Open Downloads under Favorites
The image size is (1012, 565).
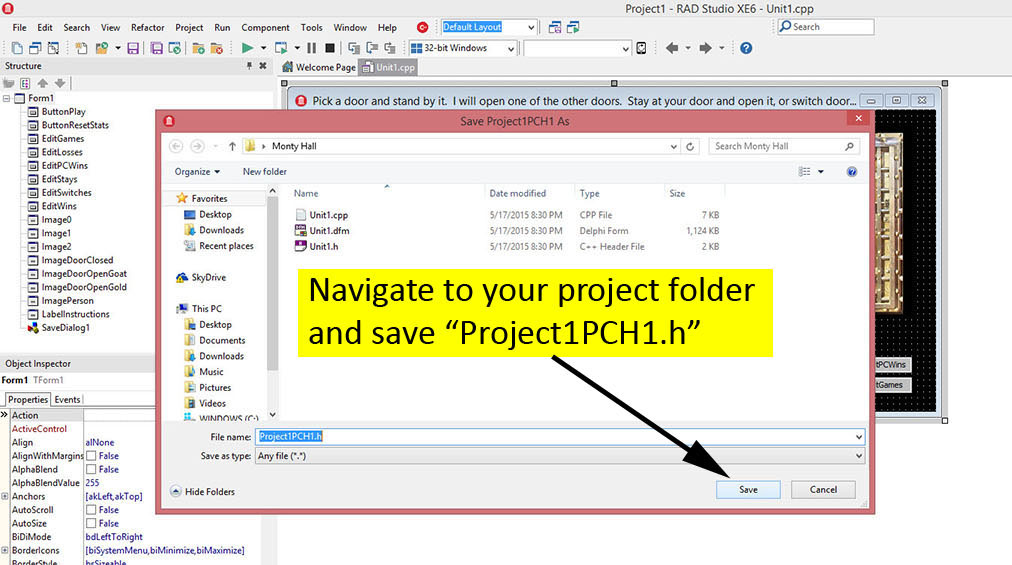tap(221, 230)
